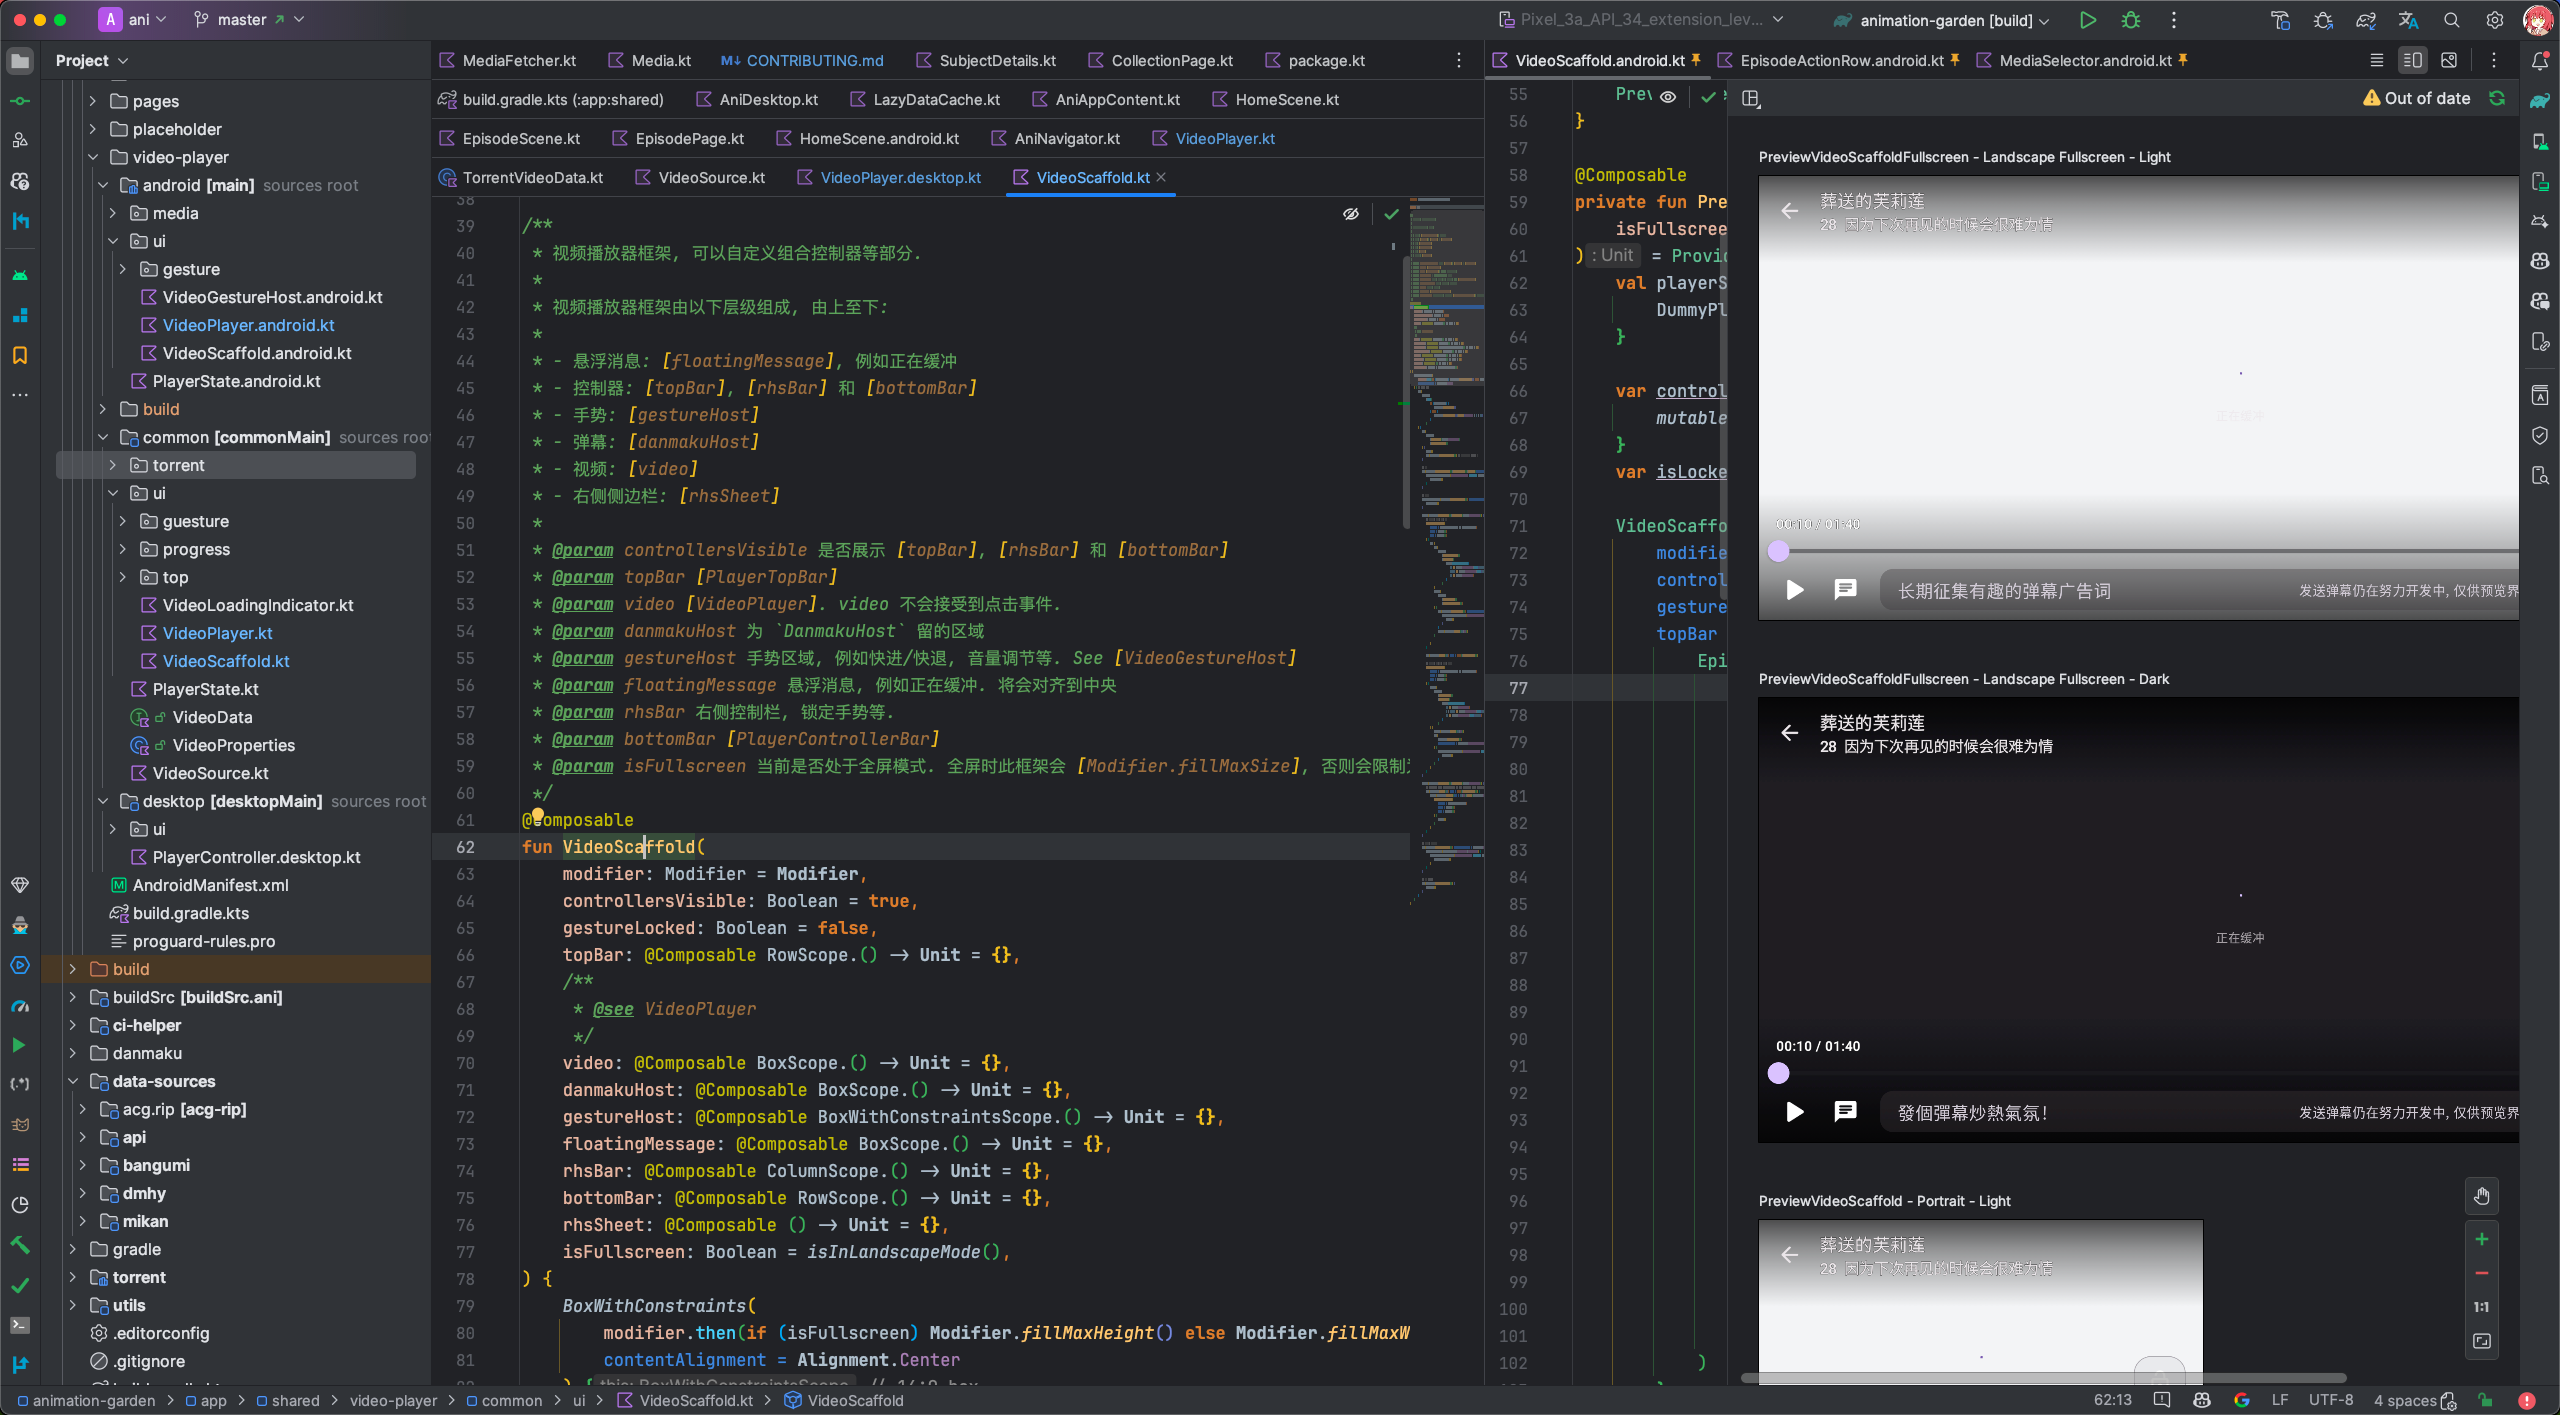Switch to split code and preview view
This screenshot has height=1415, width=2560.
(2412, 60)
